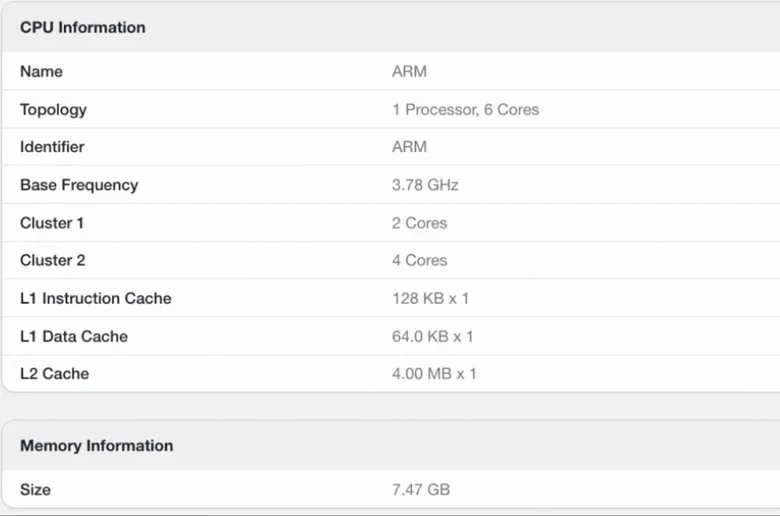This screenshot has height=516, width=780.
Task: Select the Identifier row label
Action: 52,147
